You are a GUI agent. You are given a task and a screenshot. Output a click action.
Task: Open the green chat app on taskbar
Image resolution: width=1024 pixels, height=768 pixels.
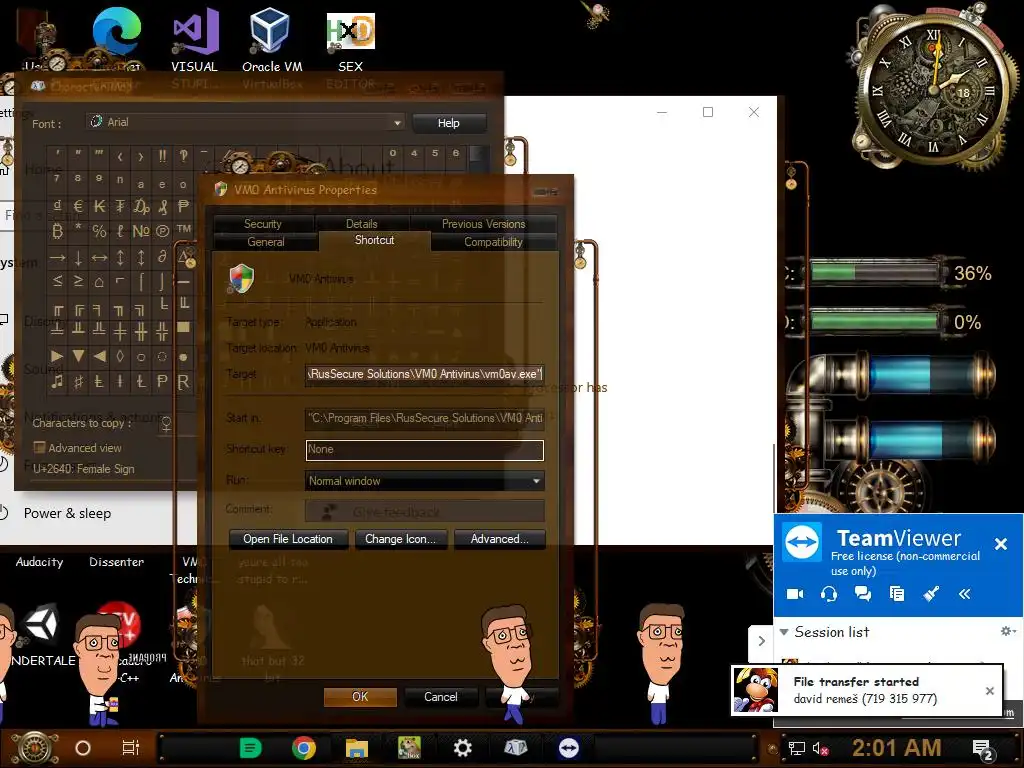click(250, 748)
